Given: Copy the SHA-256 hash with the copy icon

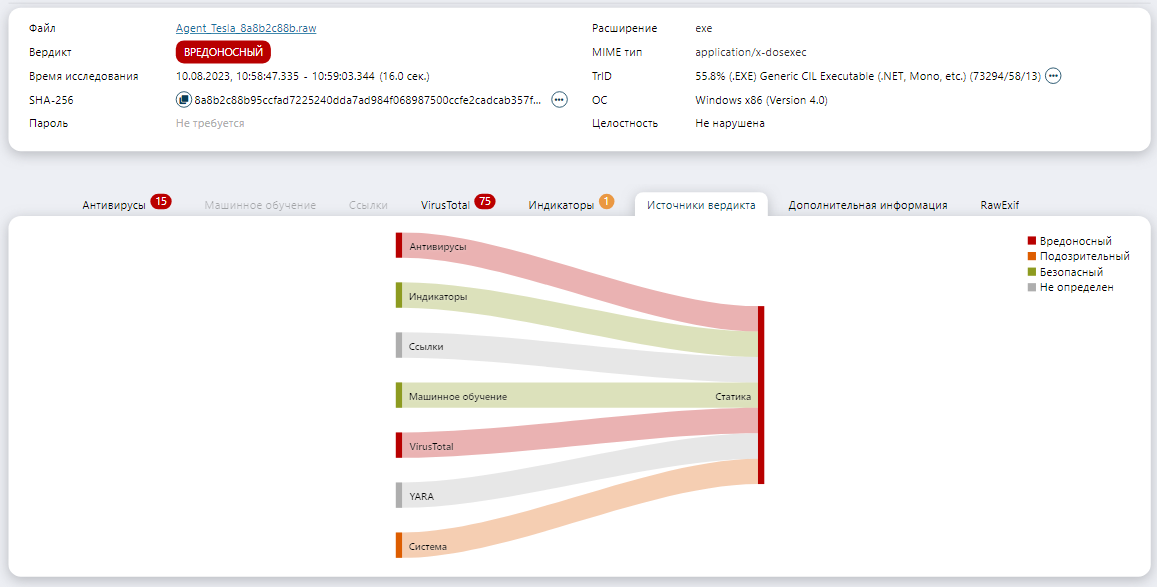Looking at the screenshot, I should [184, 100].
